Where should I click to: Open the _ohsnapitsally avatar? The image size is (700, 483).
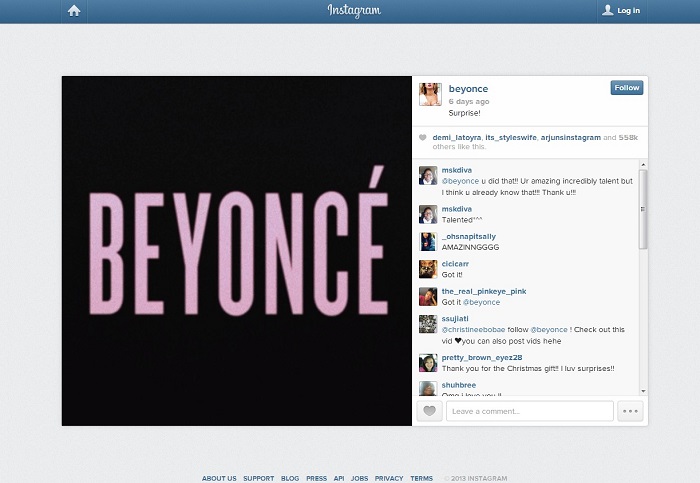tap(428, 242)
